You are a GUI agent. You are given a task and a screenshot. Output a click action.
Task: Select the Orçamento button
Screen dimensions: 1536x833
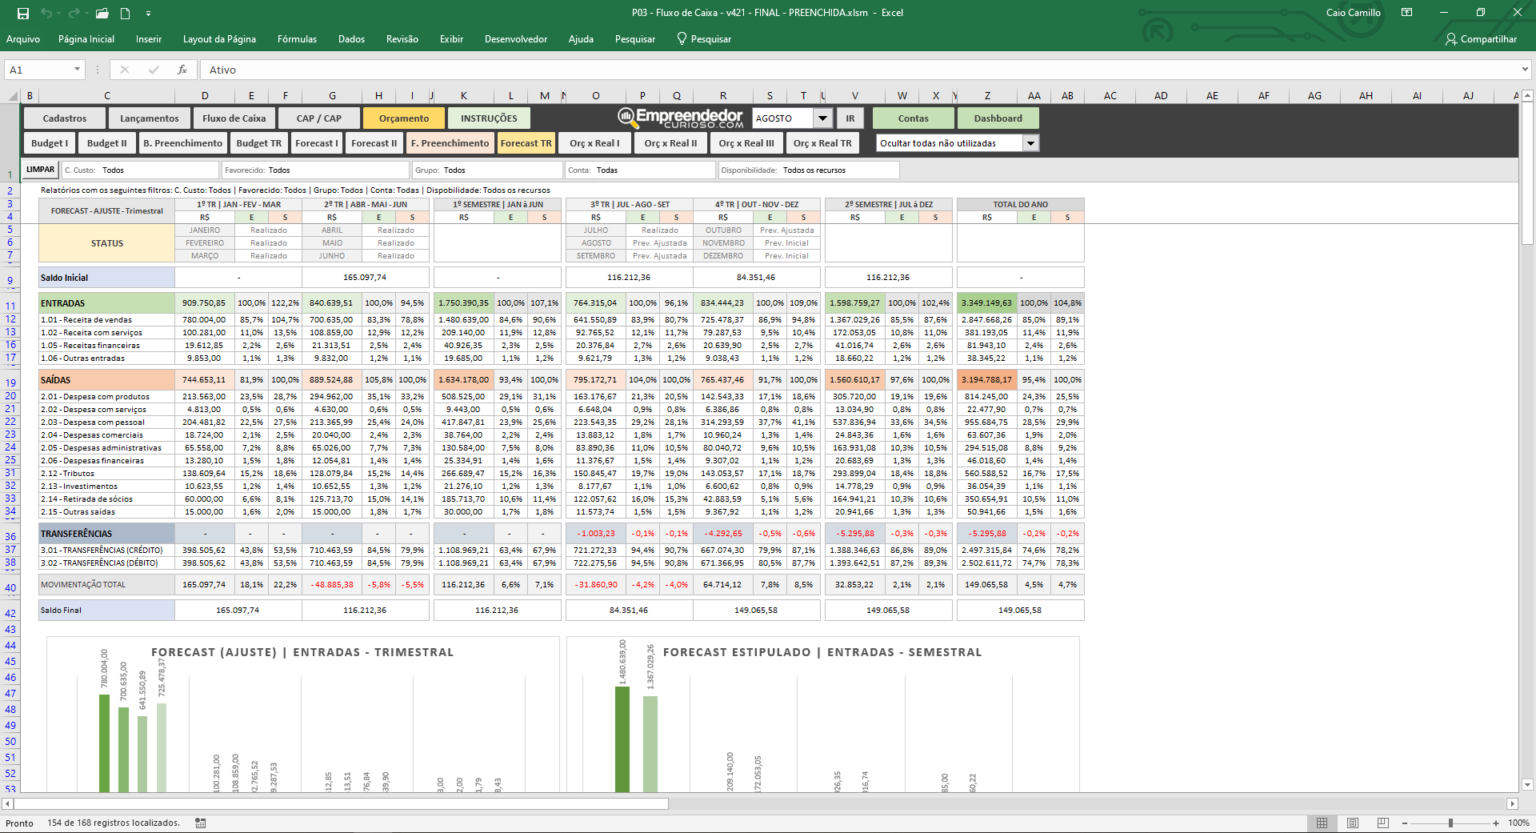coord(404,118)
